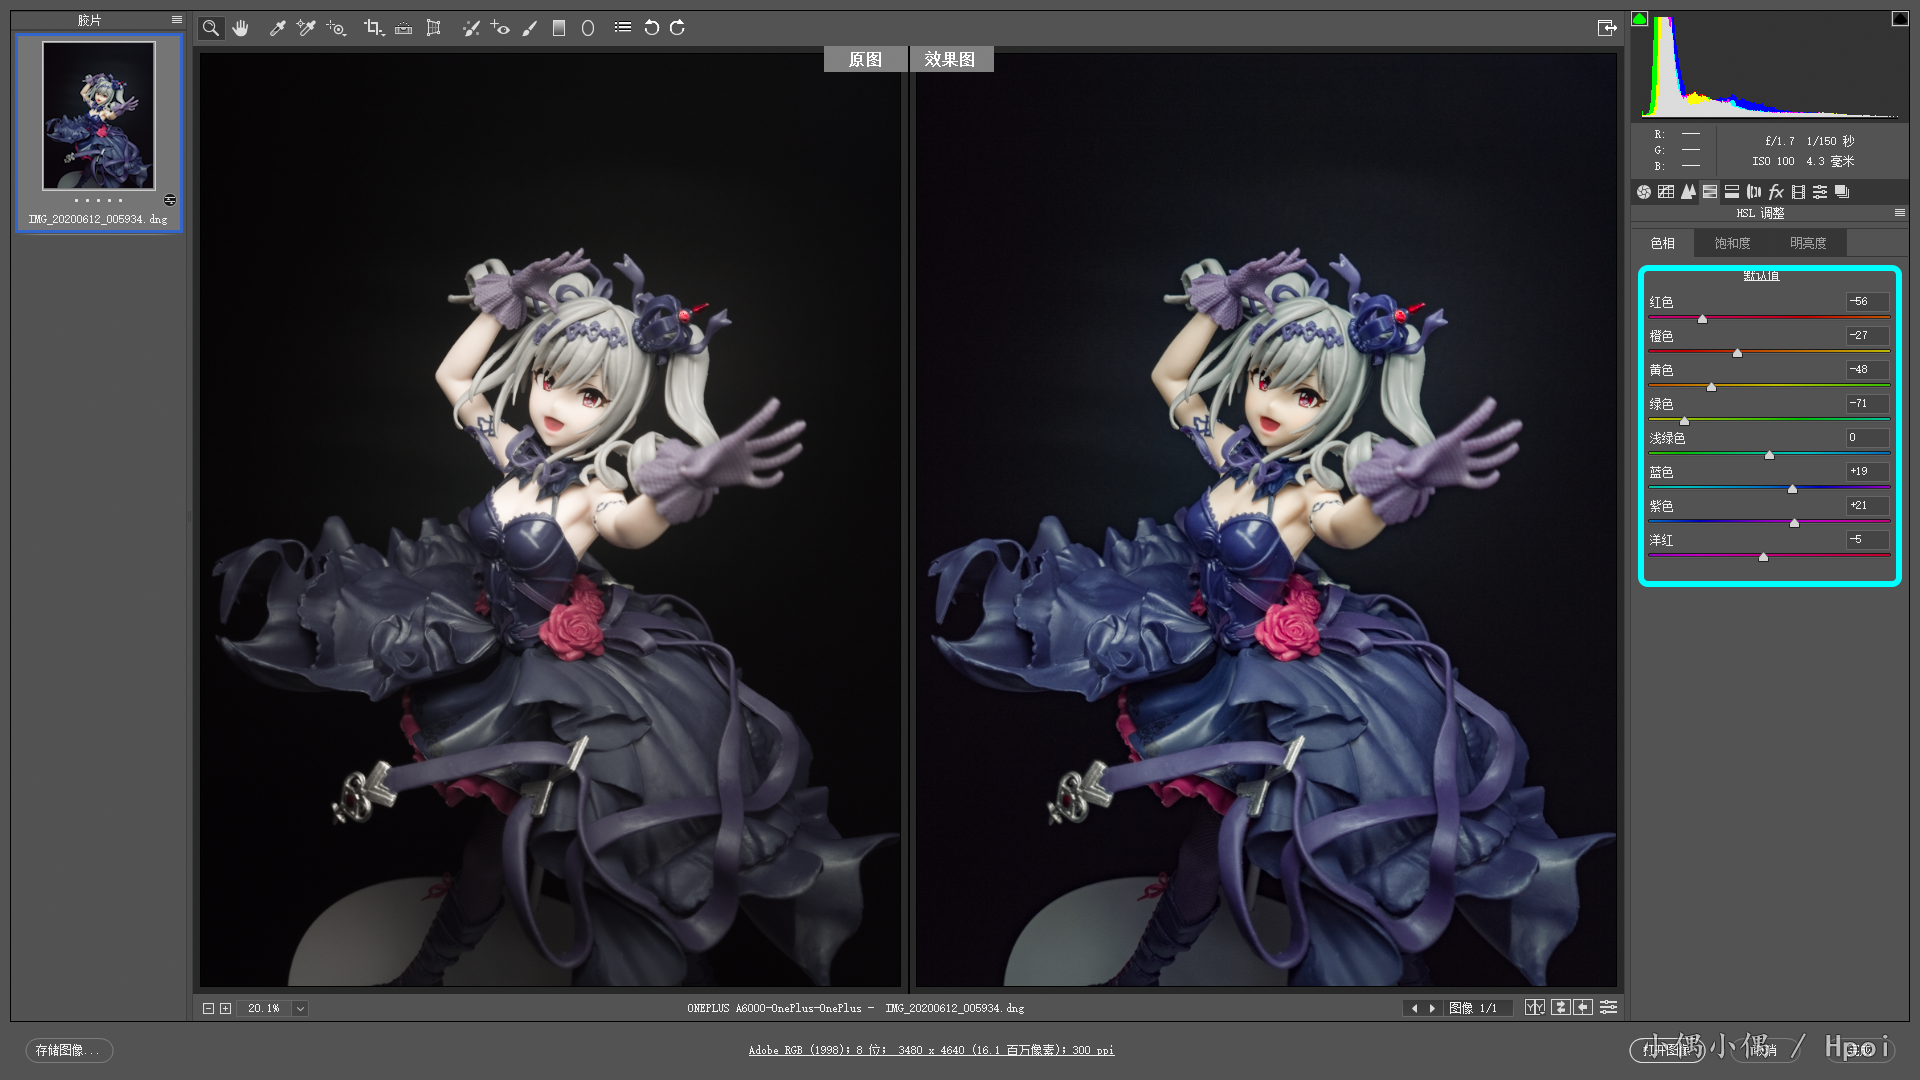1920x1080 pixels.
Task: Switch to the 饱和度 tab
Action: (1732, 243)
